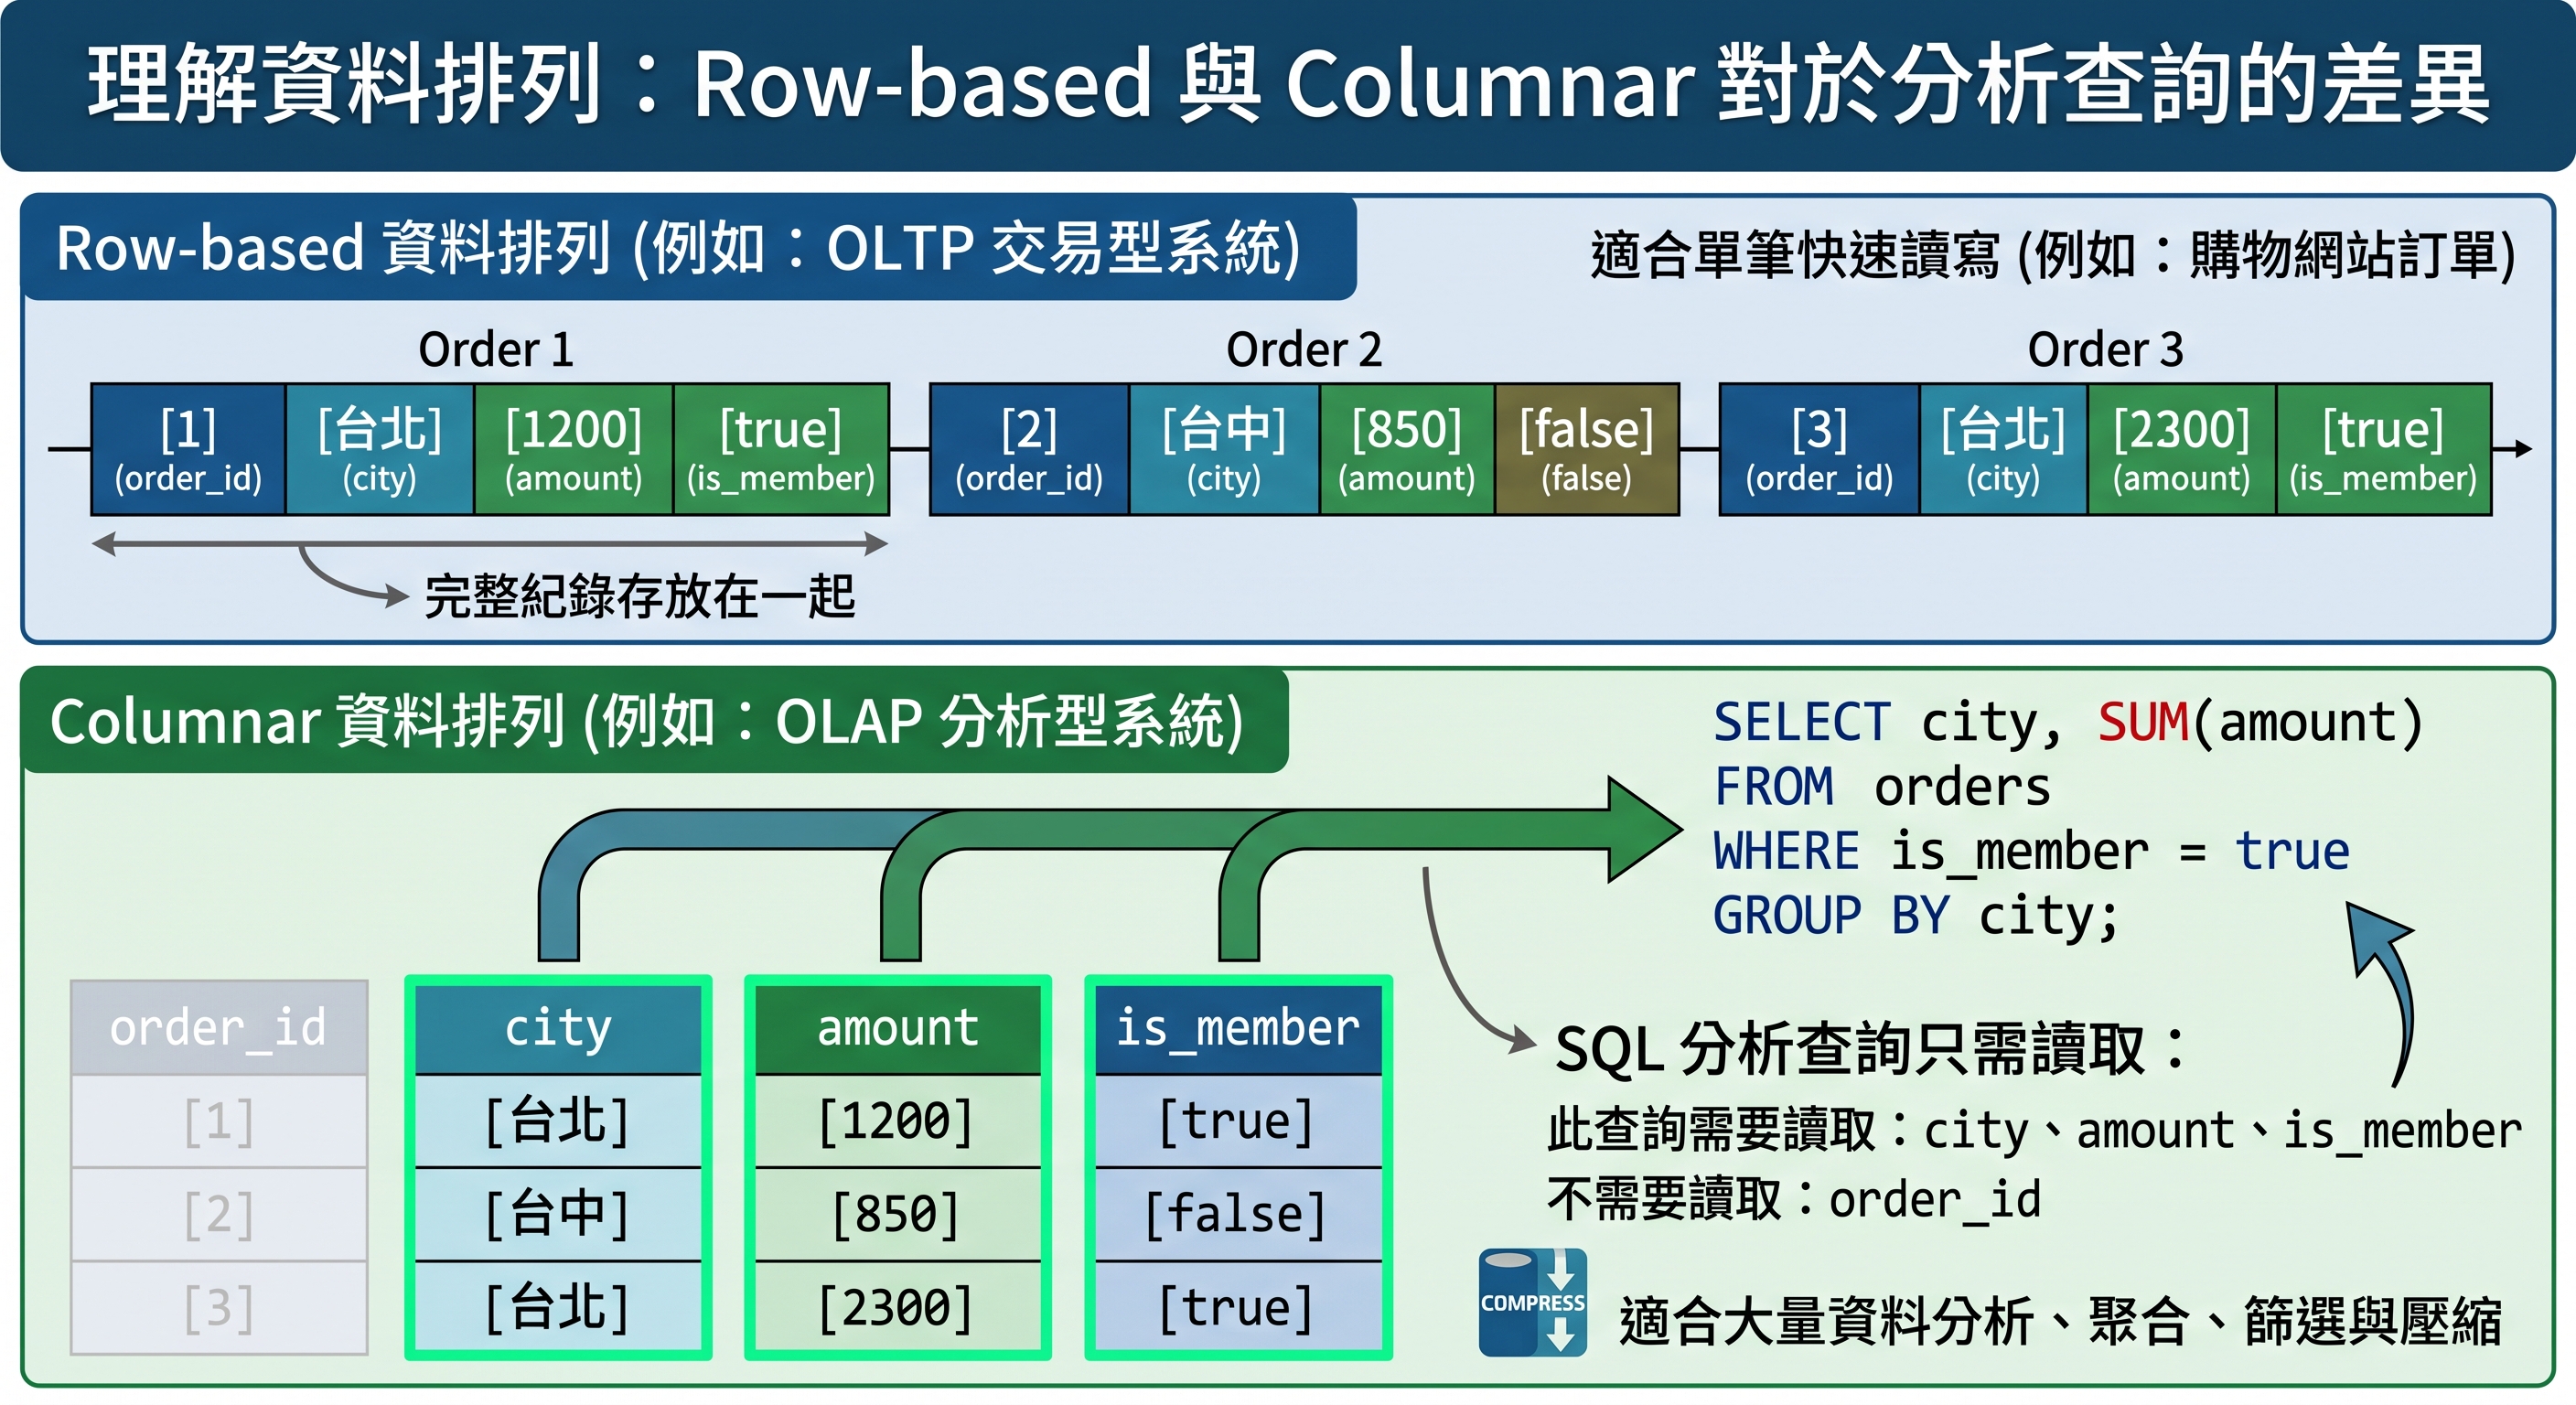Click [台中] in the city column
2576x1405 pixels.
pyautogui.click(x=558, y=1214)
